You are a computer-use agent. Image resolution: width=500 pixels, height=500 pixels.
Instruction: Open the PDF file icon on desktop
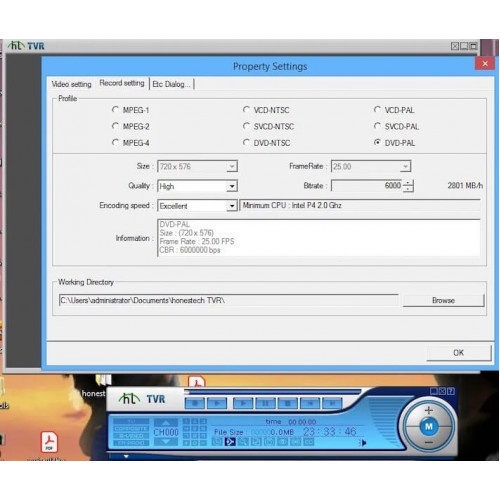tap(49, 442)
